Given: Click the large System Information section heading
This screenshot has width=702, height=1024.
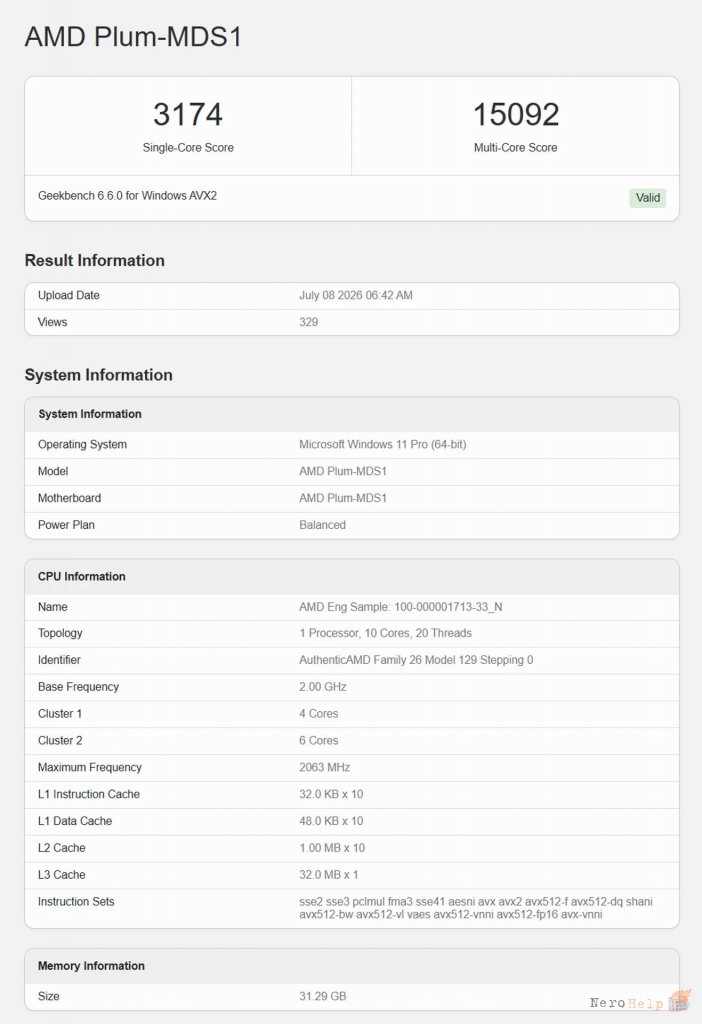Looking at the screenshot, I should (x=99, y=375).
